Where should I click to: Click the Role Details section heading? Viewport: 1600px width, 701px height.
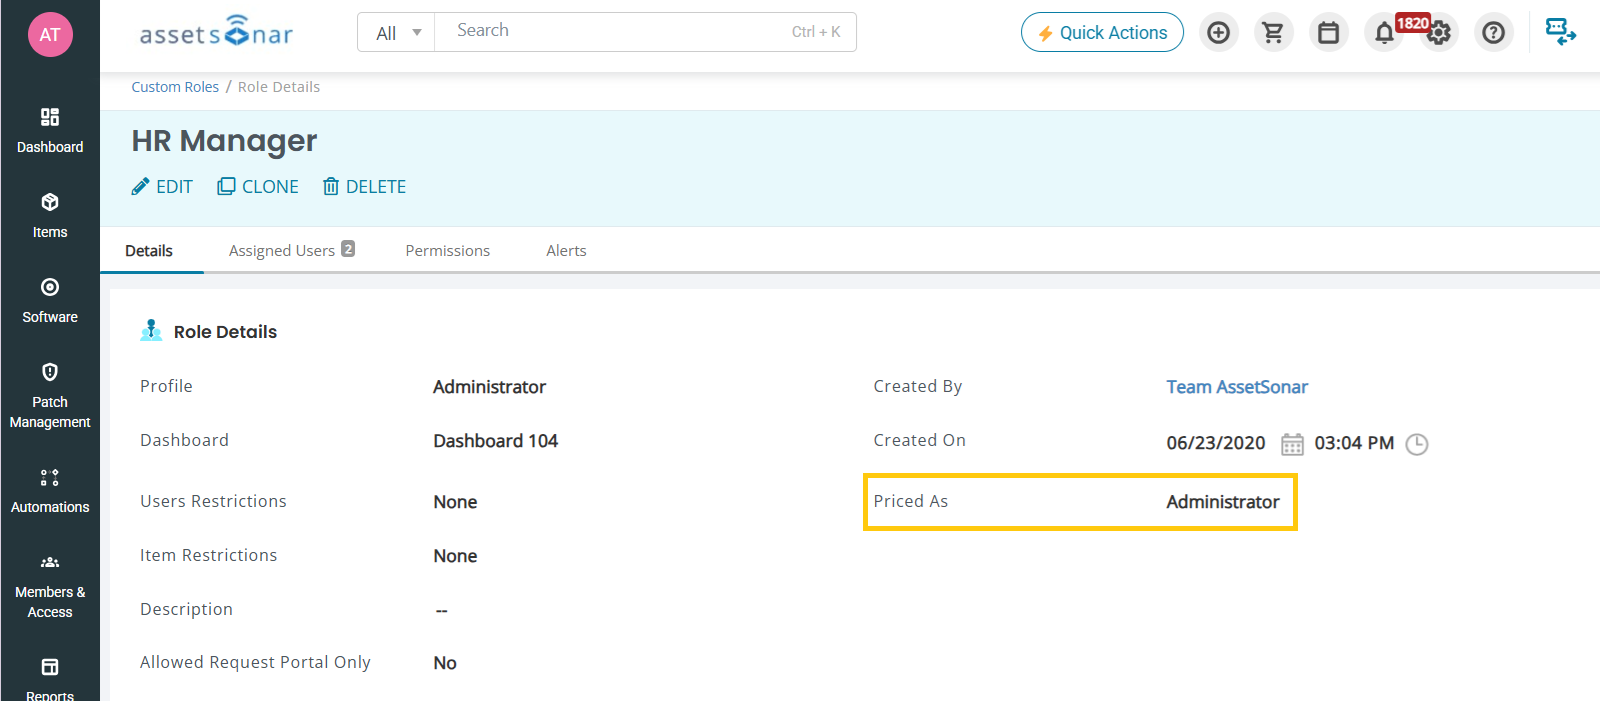(x=225, y=332)
